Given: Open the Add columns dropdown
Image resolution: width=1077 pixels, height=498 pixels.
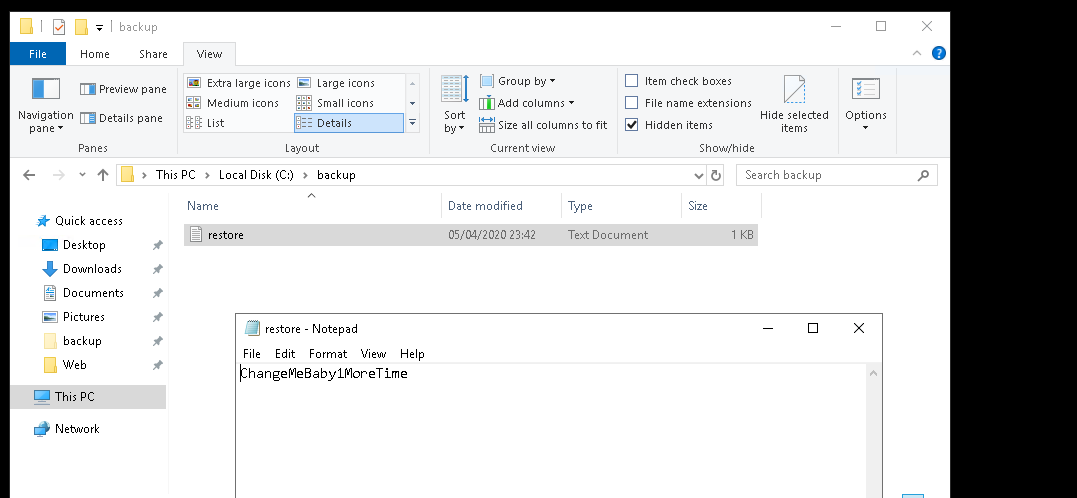Looking at the screenshot, I should coord(527,103).
